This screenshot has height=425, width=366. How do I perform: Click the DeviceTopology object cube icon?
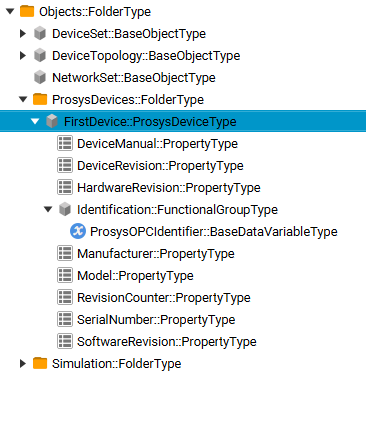(40, 56)
